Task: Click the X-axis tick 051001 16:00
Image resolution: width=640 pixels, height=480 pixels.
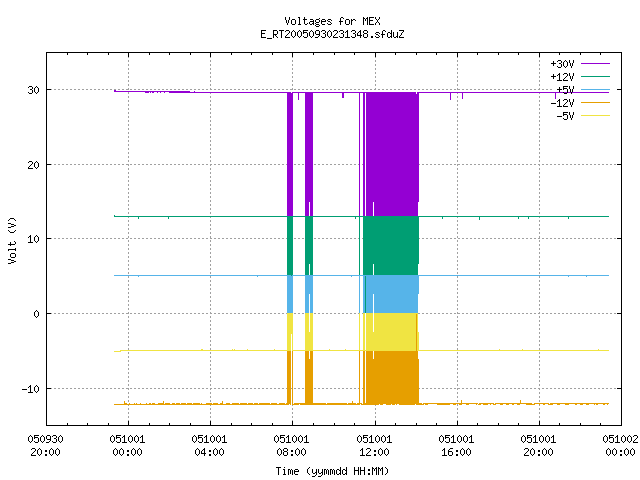Action: (456, 446)
